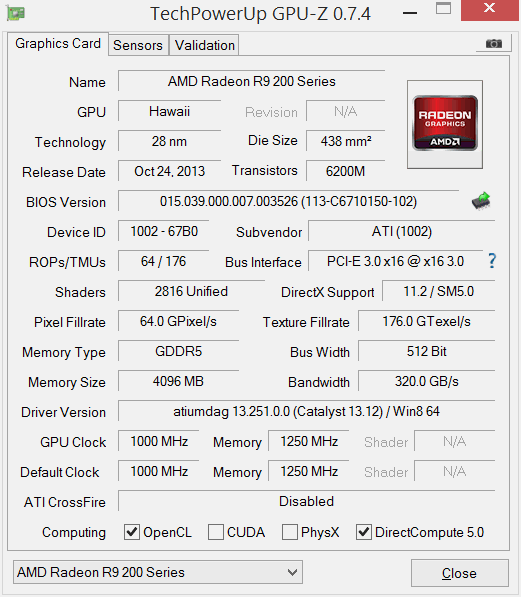Toggle the OpenCL checkbox
Image resolution: width=521 pixels, height=597 pixels.
coord(132,532)
